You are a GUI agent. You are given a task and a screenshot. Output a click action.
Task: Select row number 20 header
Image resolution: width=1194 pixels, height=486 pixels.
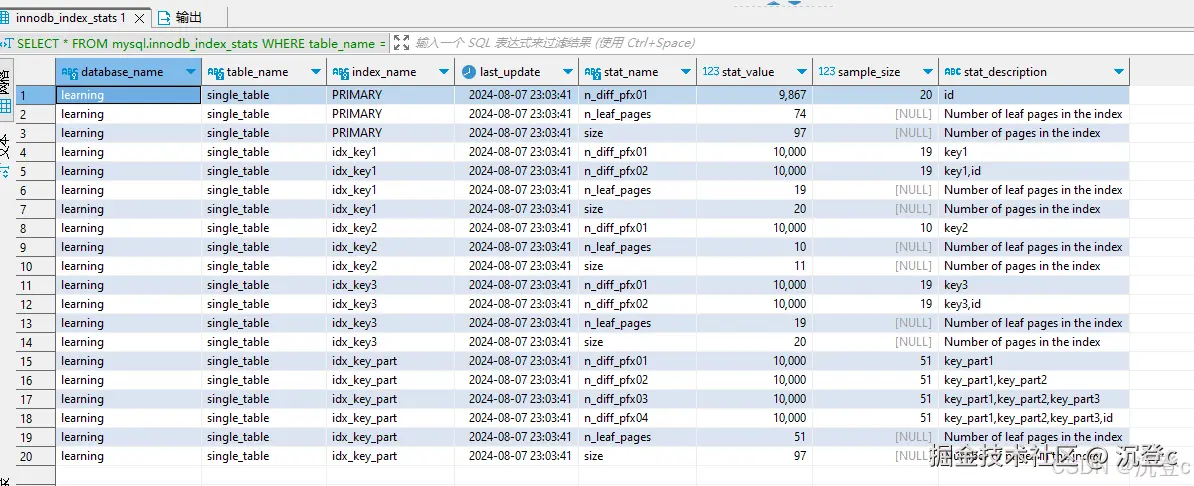click(36, 456)
